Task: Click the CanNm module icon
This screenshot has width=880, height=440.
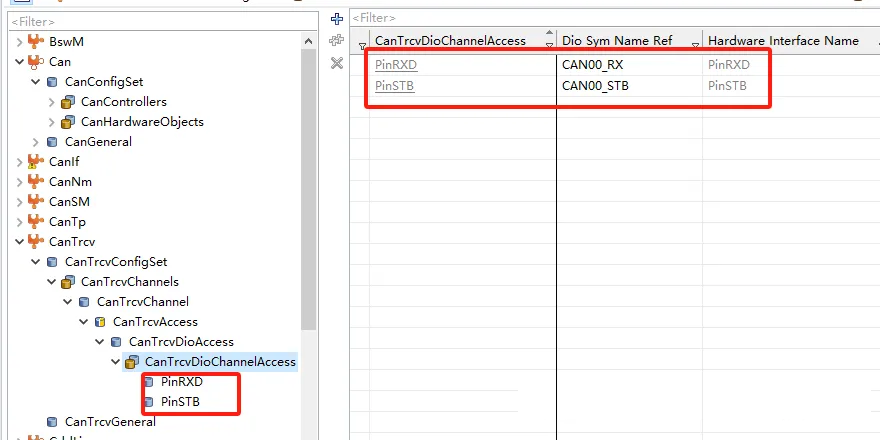Action: tap(36, 182)
